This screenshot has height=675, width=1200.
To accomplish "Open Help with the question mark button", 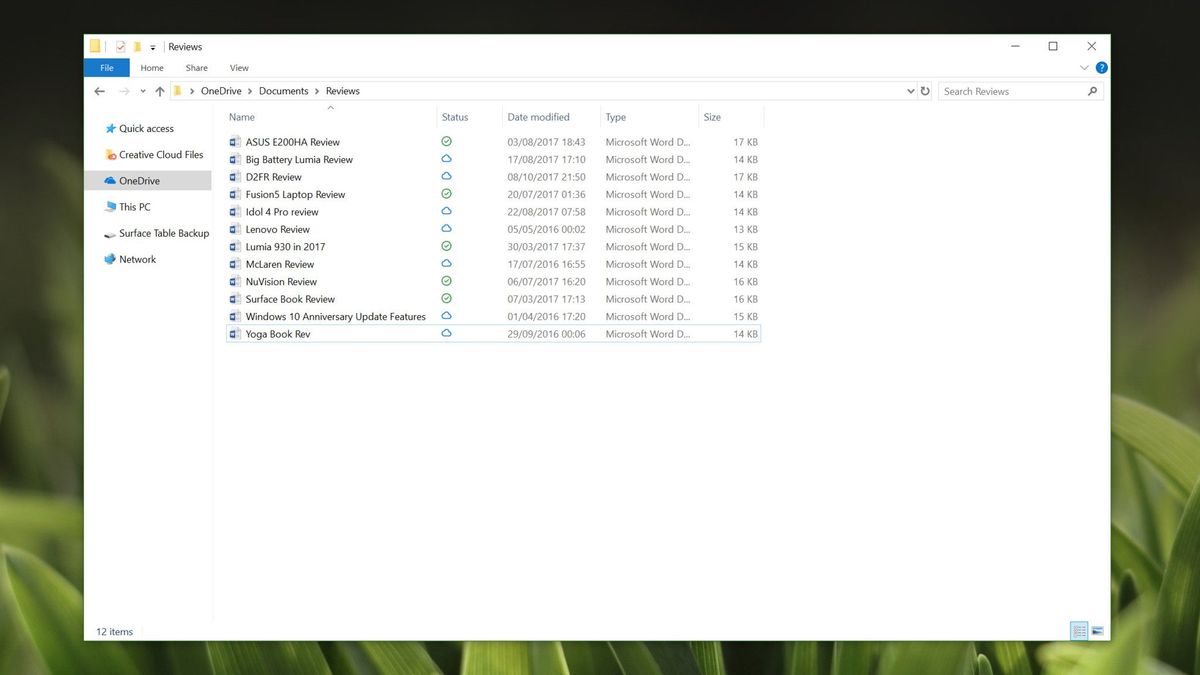I will click(1101, 67).
